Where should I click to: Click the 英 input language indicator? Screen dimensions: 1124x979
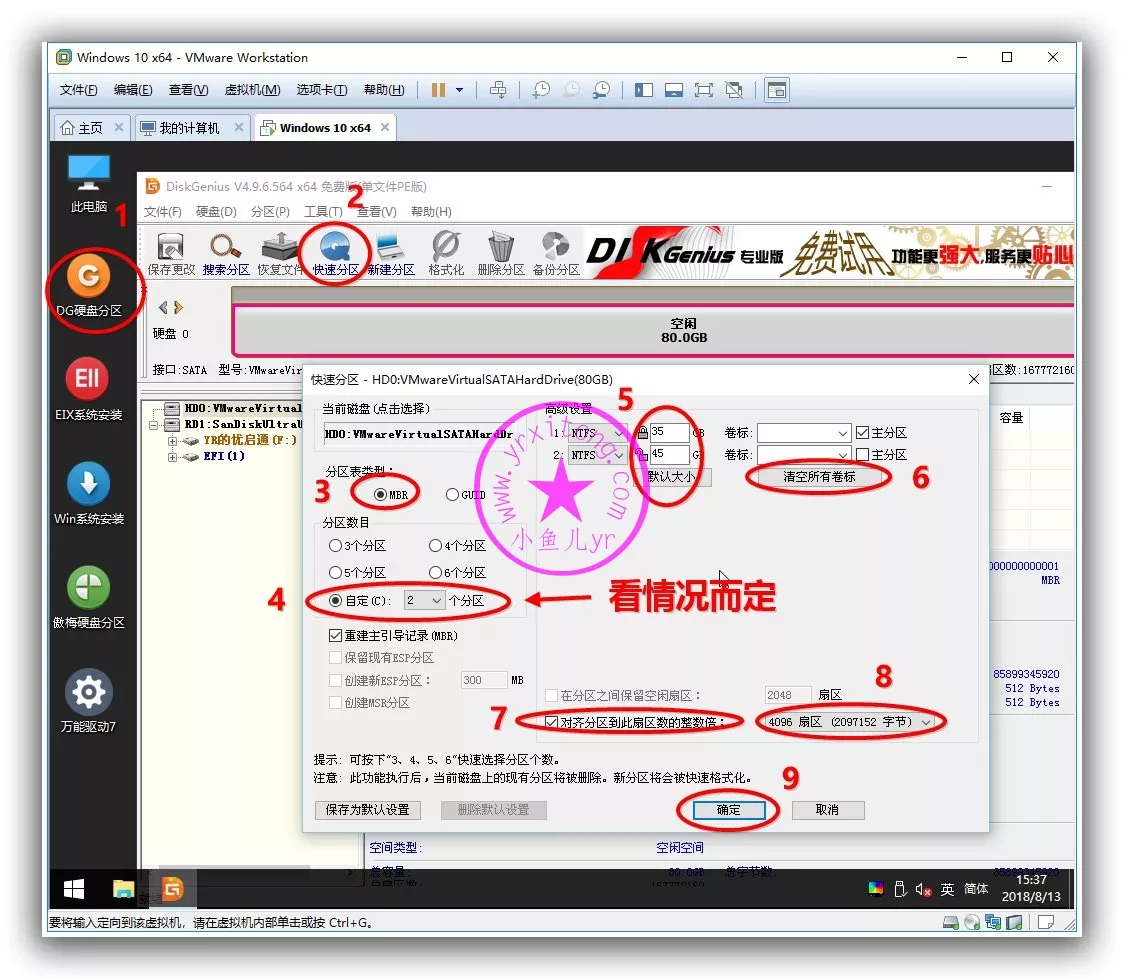[x=947, y=889]
